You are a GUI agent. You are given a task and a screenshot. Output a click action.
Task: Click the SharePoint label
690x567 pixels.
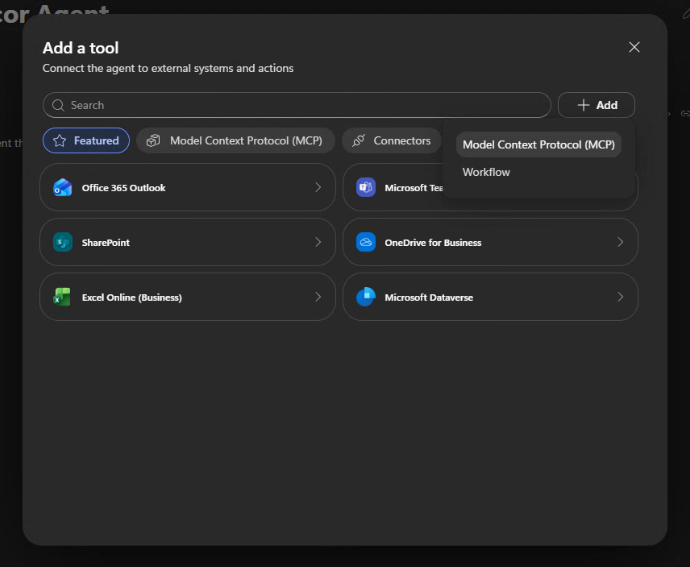pos(106,243)
